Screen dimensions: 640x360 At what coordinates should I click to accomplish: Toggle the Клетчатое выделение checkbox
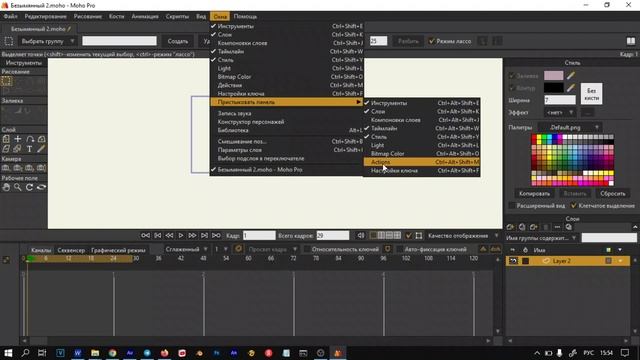(x=573, y=205)
